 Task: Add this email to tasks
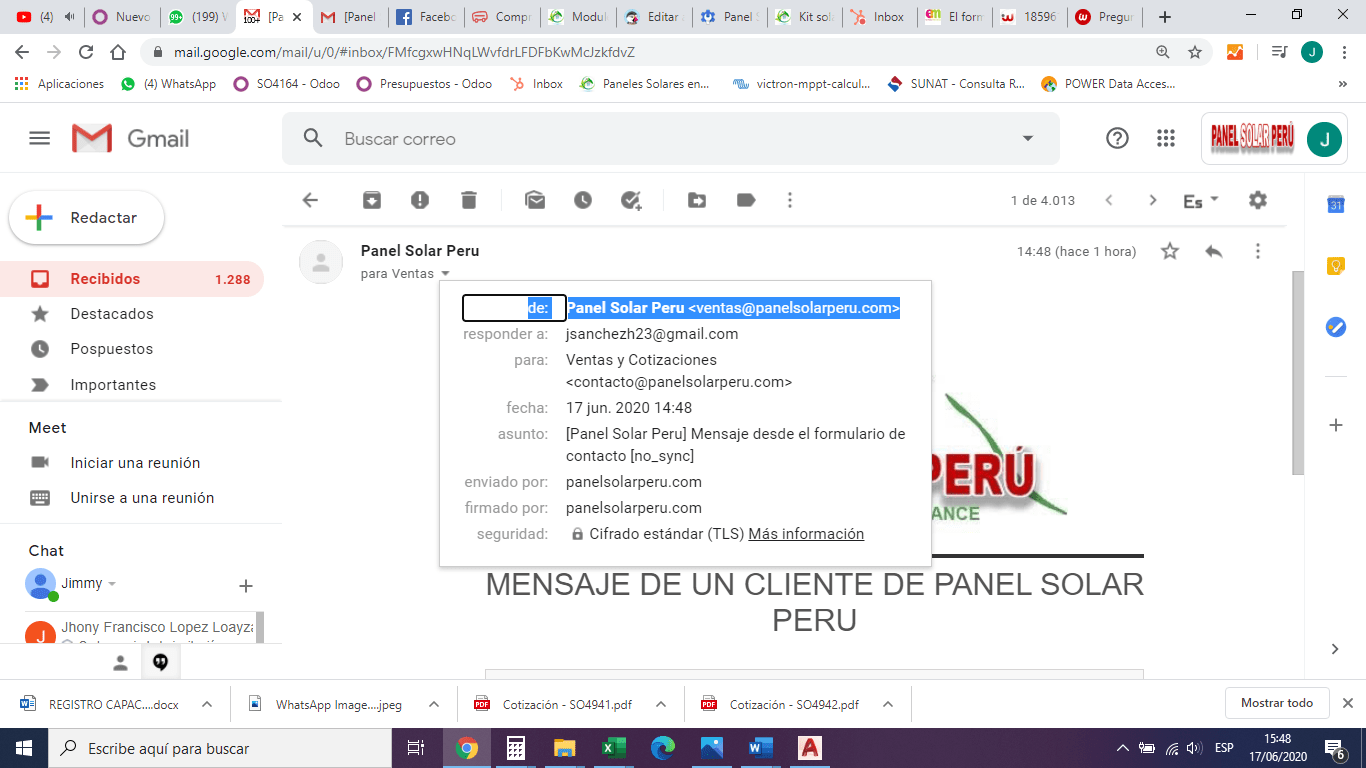[631, 200]
